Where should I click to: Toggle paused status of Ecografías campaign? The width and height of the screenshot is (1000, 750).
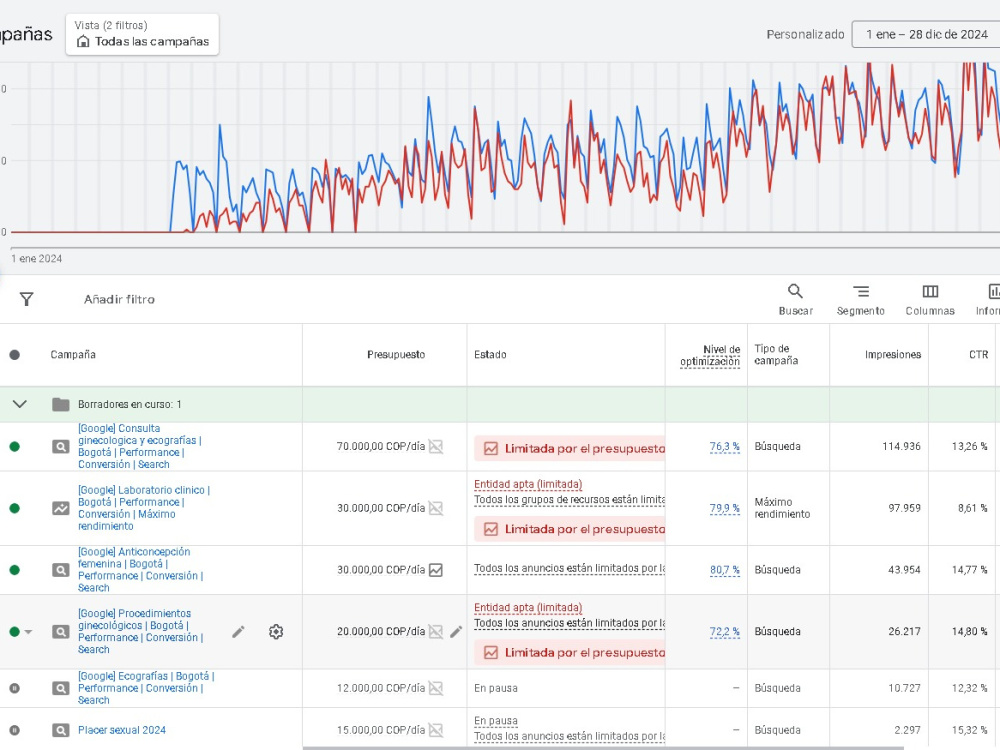[15, 688]
